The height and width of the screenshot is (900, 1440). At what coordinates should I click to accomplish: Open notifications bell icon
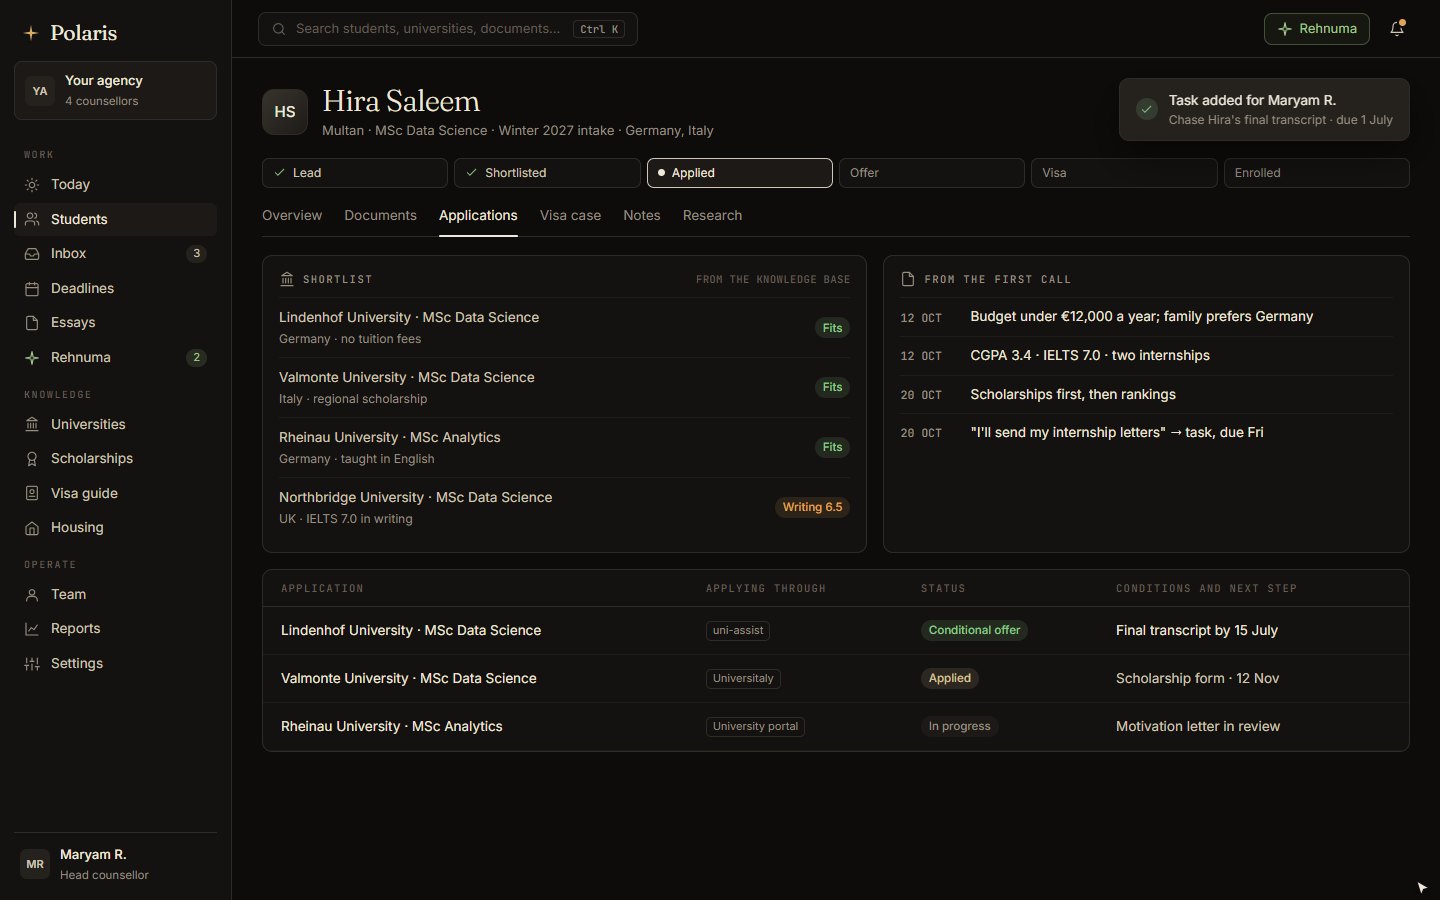1397,29
